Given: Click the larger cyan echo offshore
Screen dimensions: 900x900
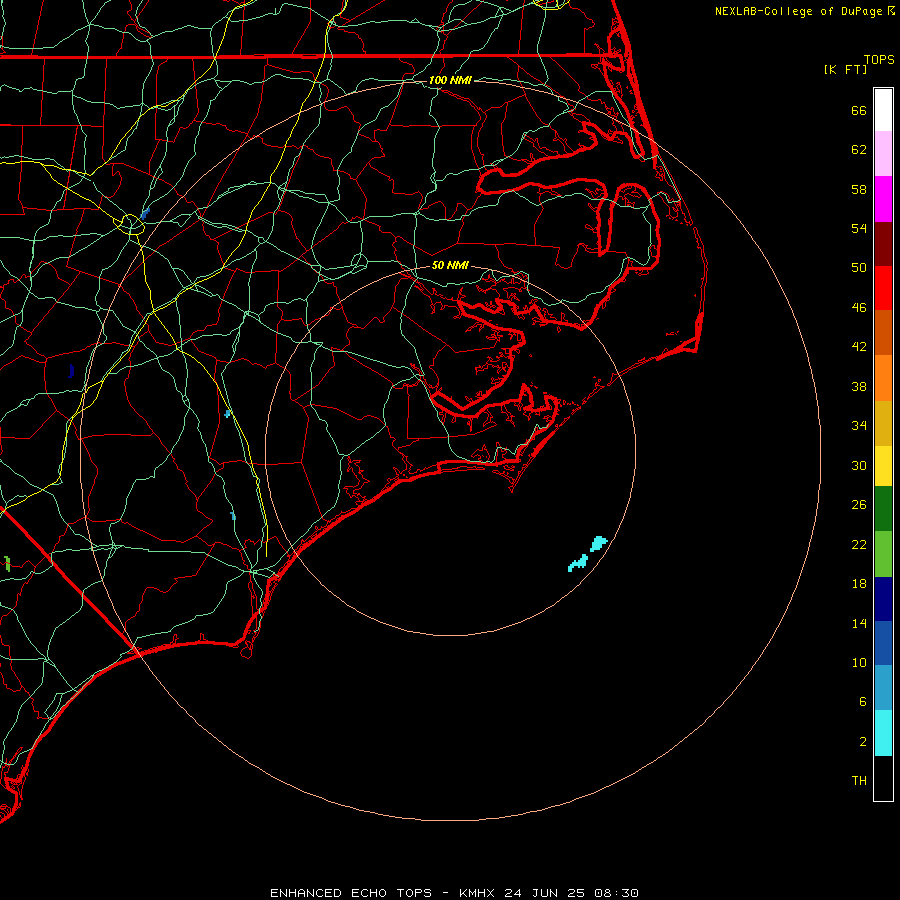Looking at the screenshot, I should pos(599,543).
